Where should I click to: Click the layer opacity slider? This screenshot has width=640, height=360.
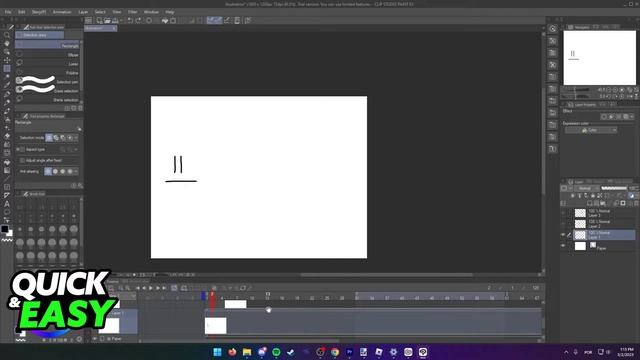(x=614, y=188)
